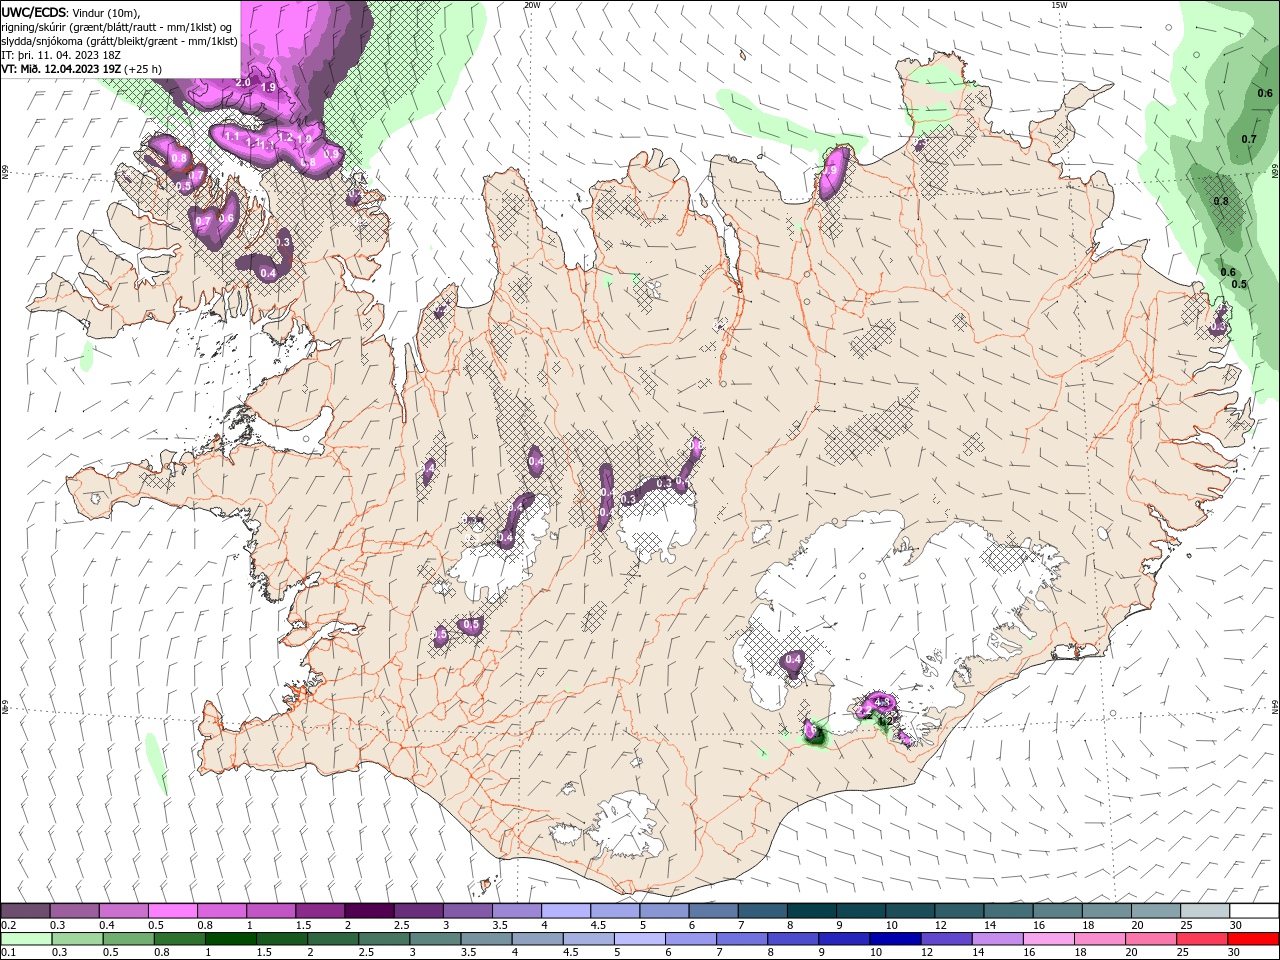
Task: Select the dark purple upper swatch between 2 and 2.5
Action: [369, 911]
